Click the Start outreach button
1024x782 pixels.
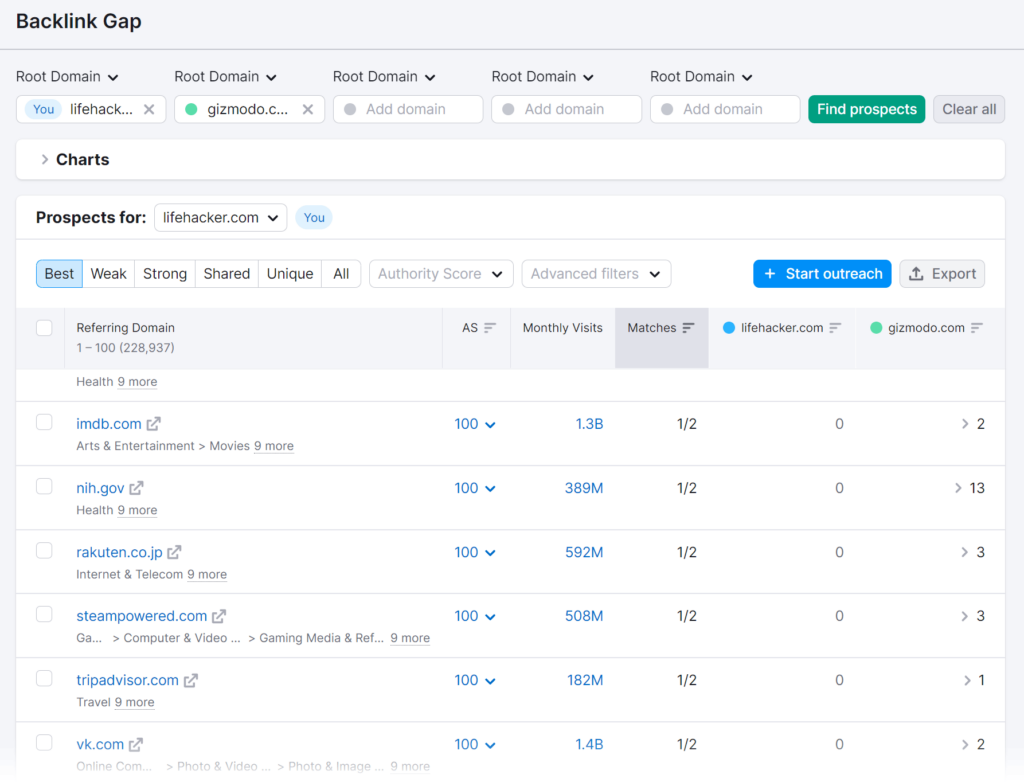pyautogui.click(x=822, y=274)
